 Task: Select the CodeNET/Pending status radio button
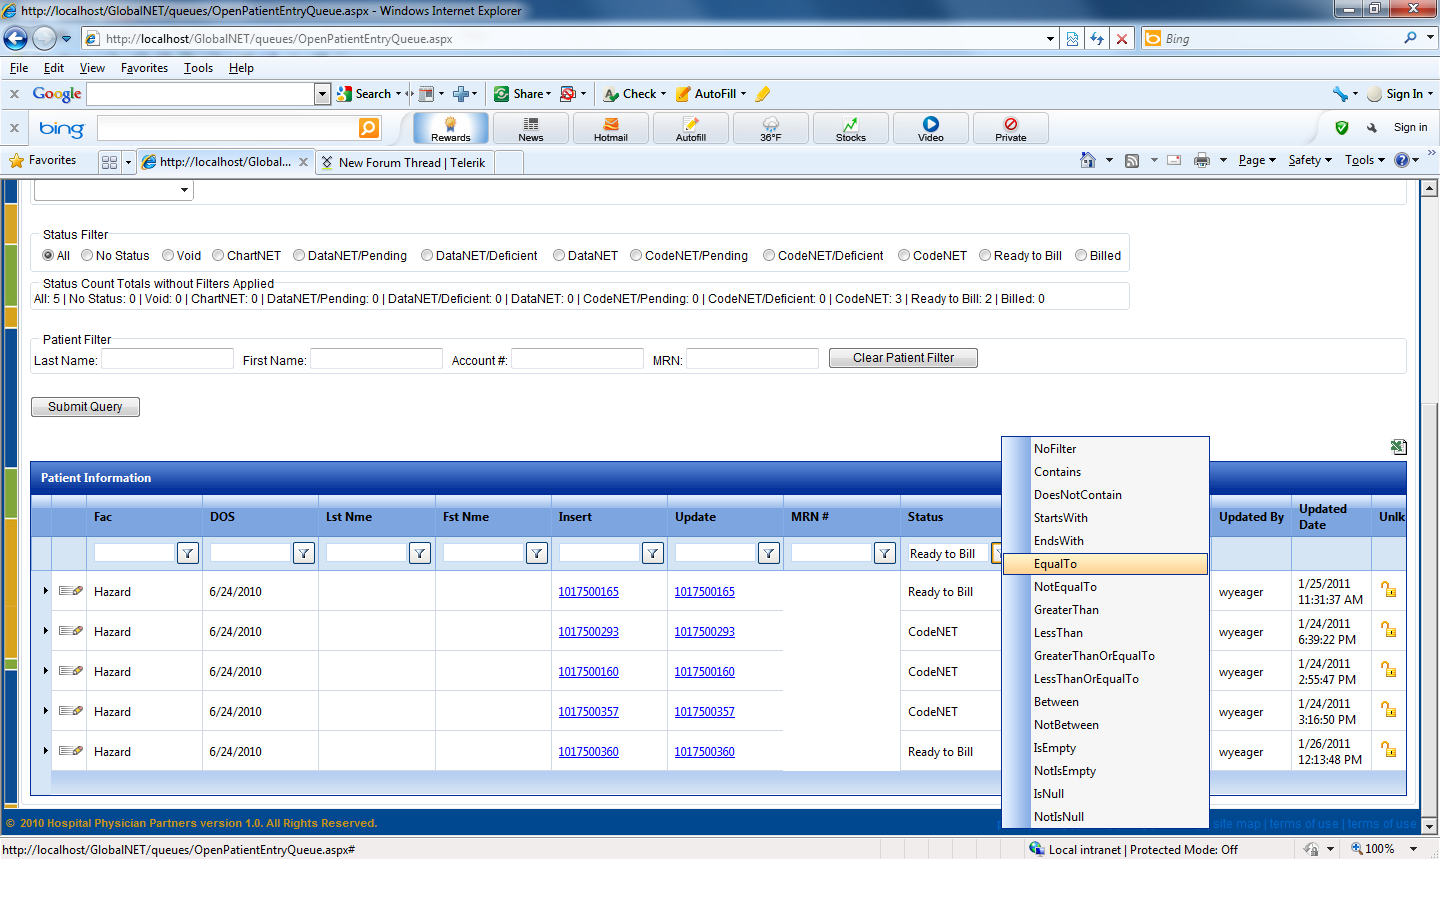point(636,256)
